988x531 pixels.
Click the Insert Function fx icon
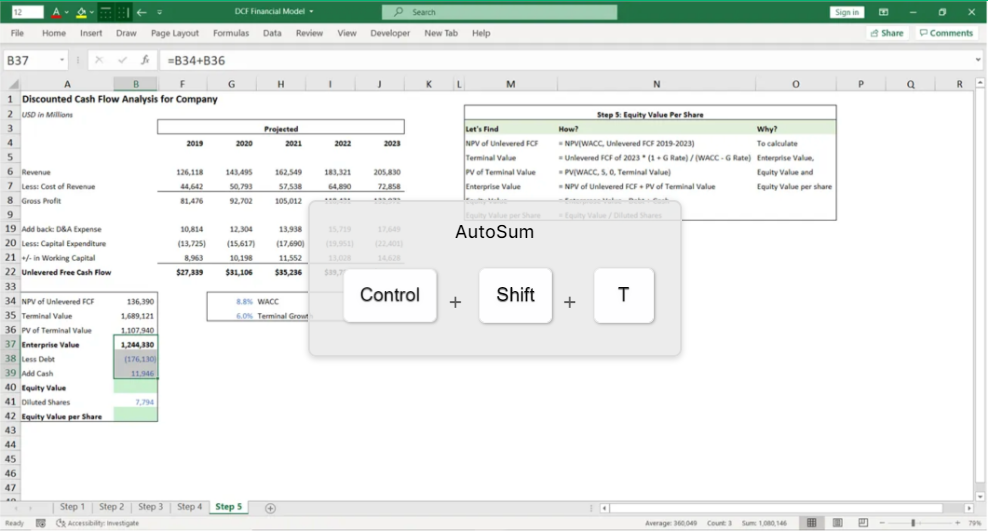coord(145,60)
